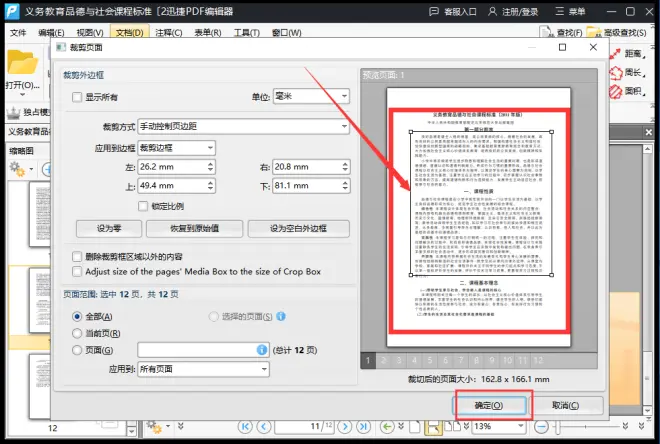This screenshot has height=444, width=660.
Task: Open the 文档(D) menu
Action: click(130, 32)
